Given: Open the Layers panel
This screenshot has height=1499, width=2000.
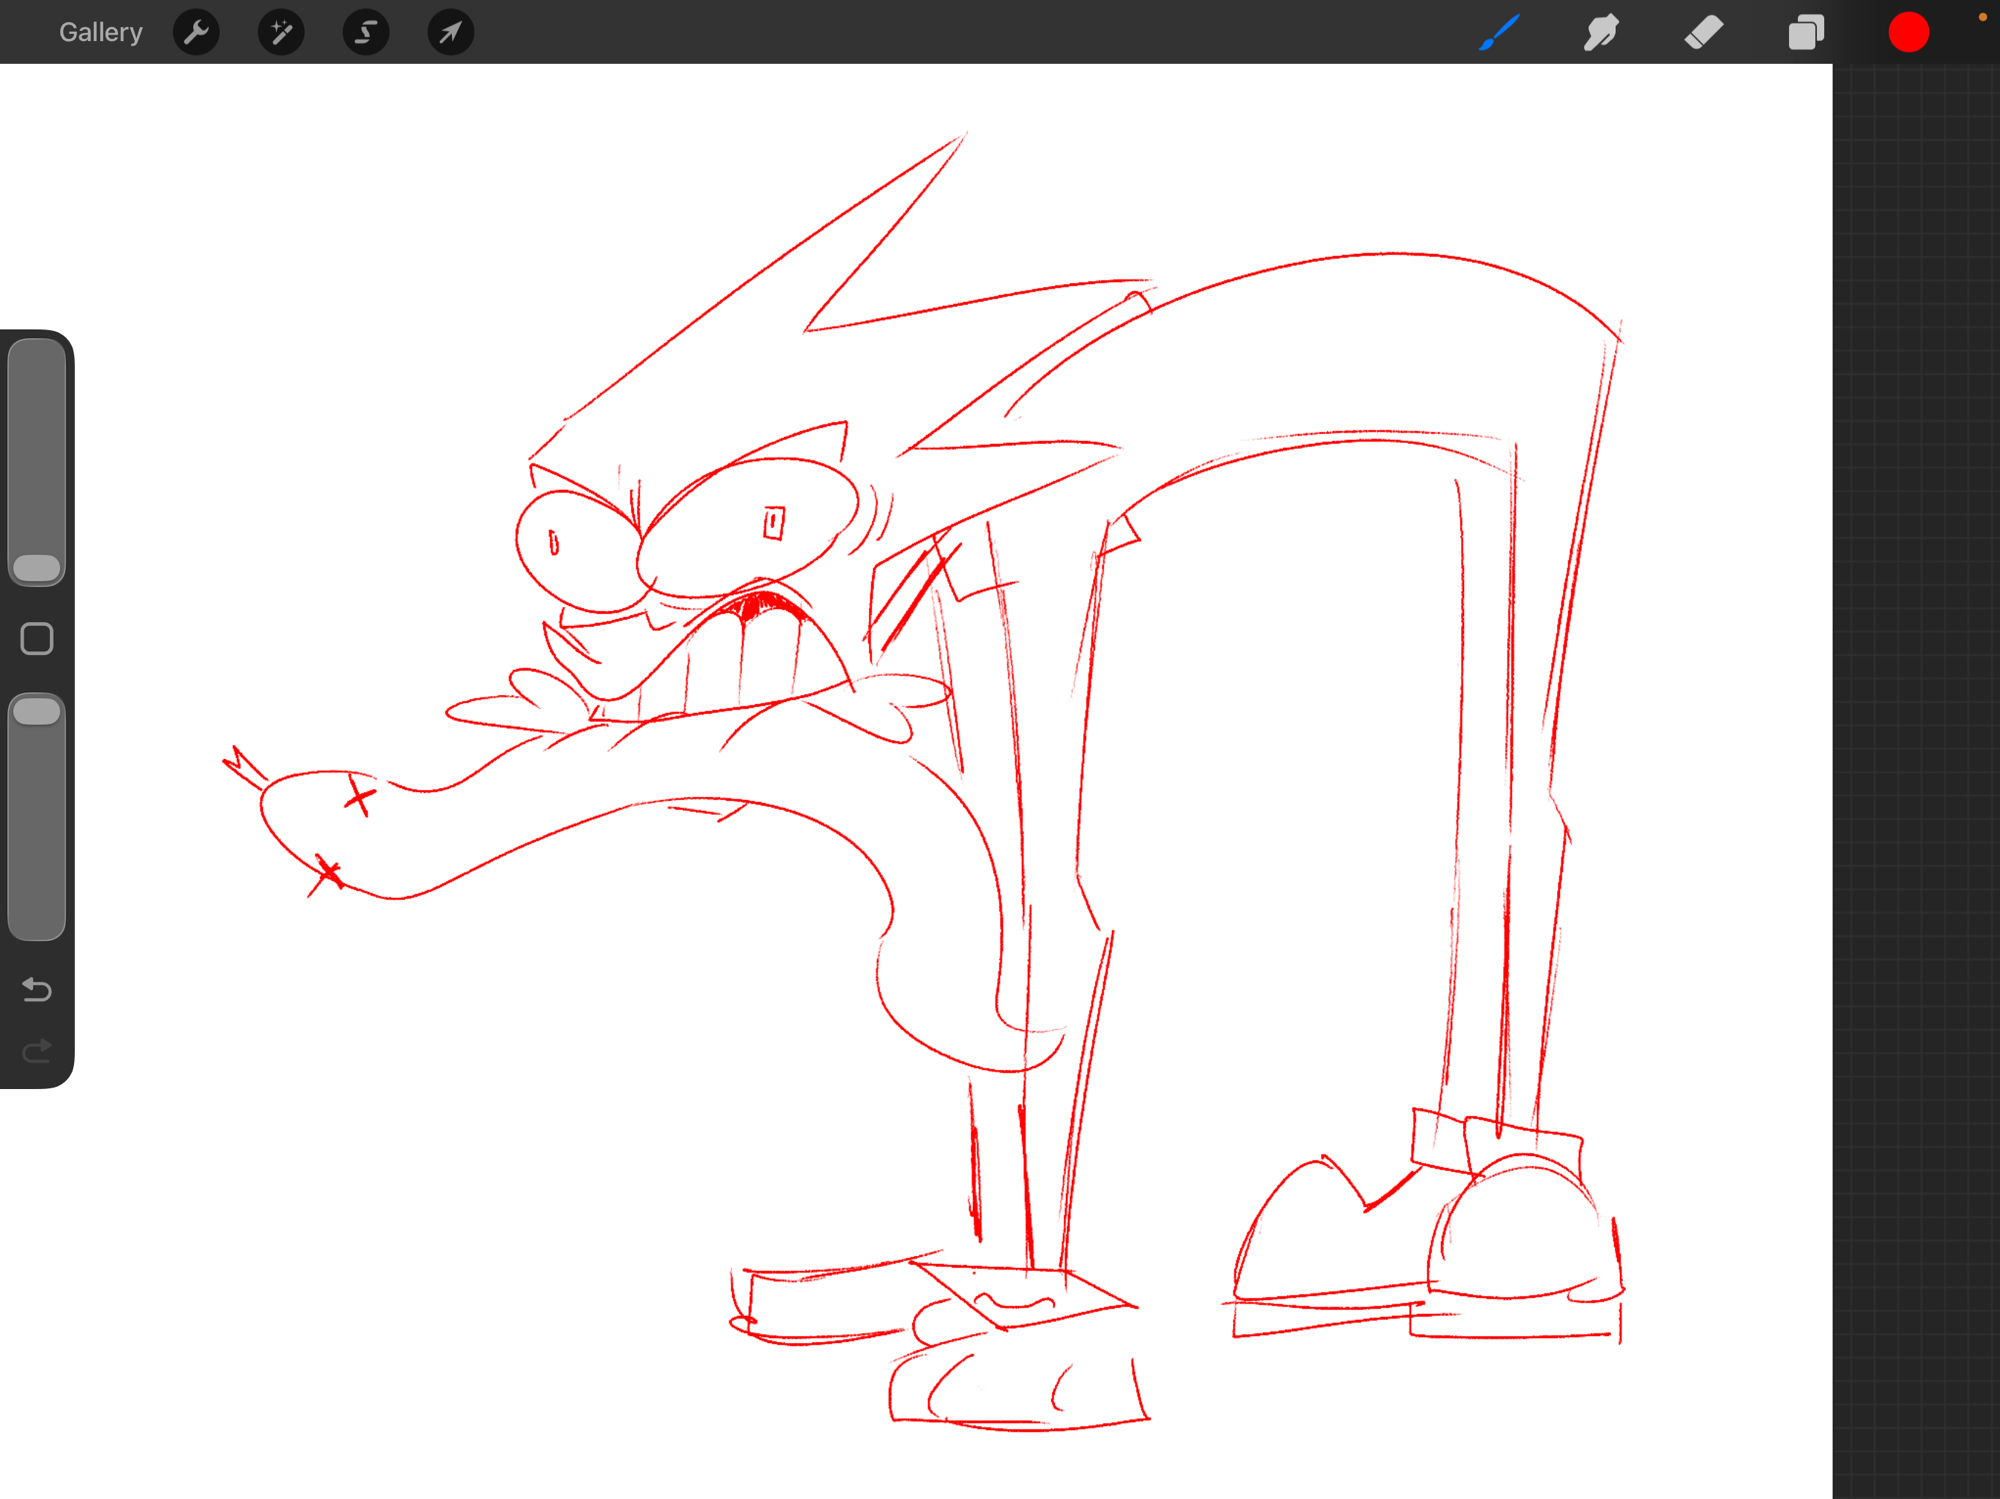Looking at the screenshot, I should click(x=1805, y=32).
